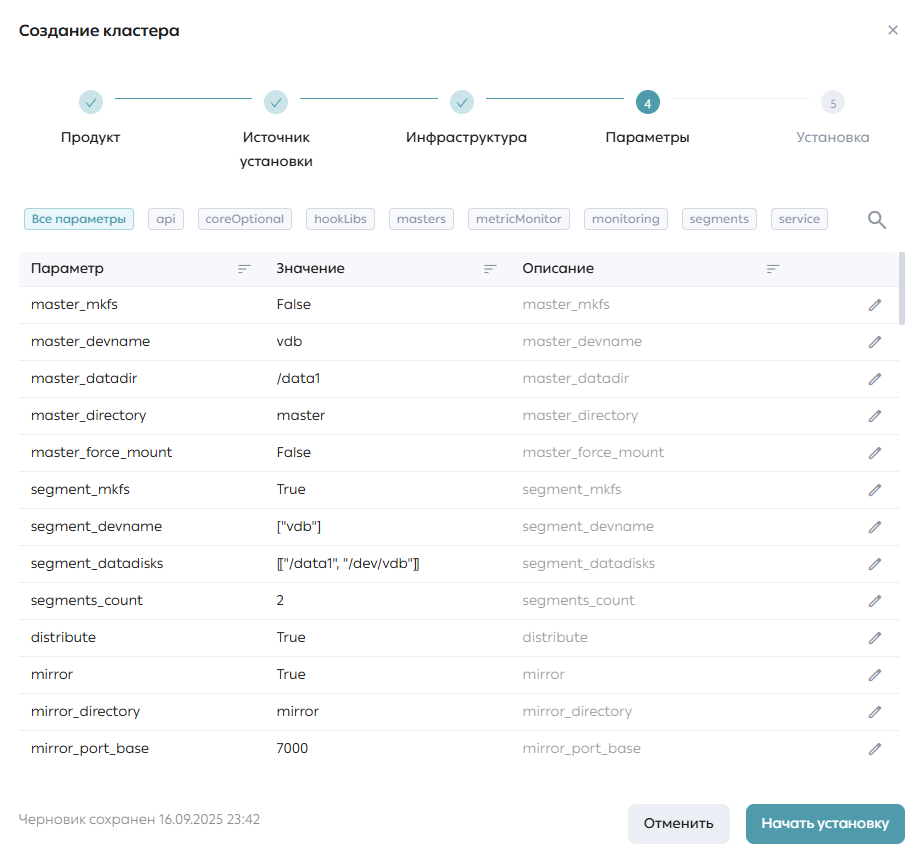Click pencil icon next to distribute
The width and height of the screenshot is (922, 860).
(875, 638)
